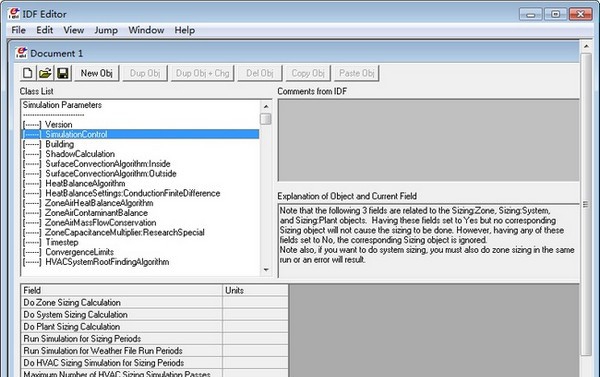Open a file with the folder icon
The width and height of the screenshot is (600, 377).
tap(45, 73)
